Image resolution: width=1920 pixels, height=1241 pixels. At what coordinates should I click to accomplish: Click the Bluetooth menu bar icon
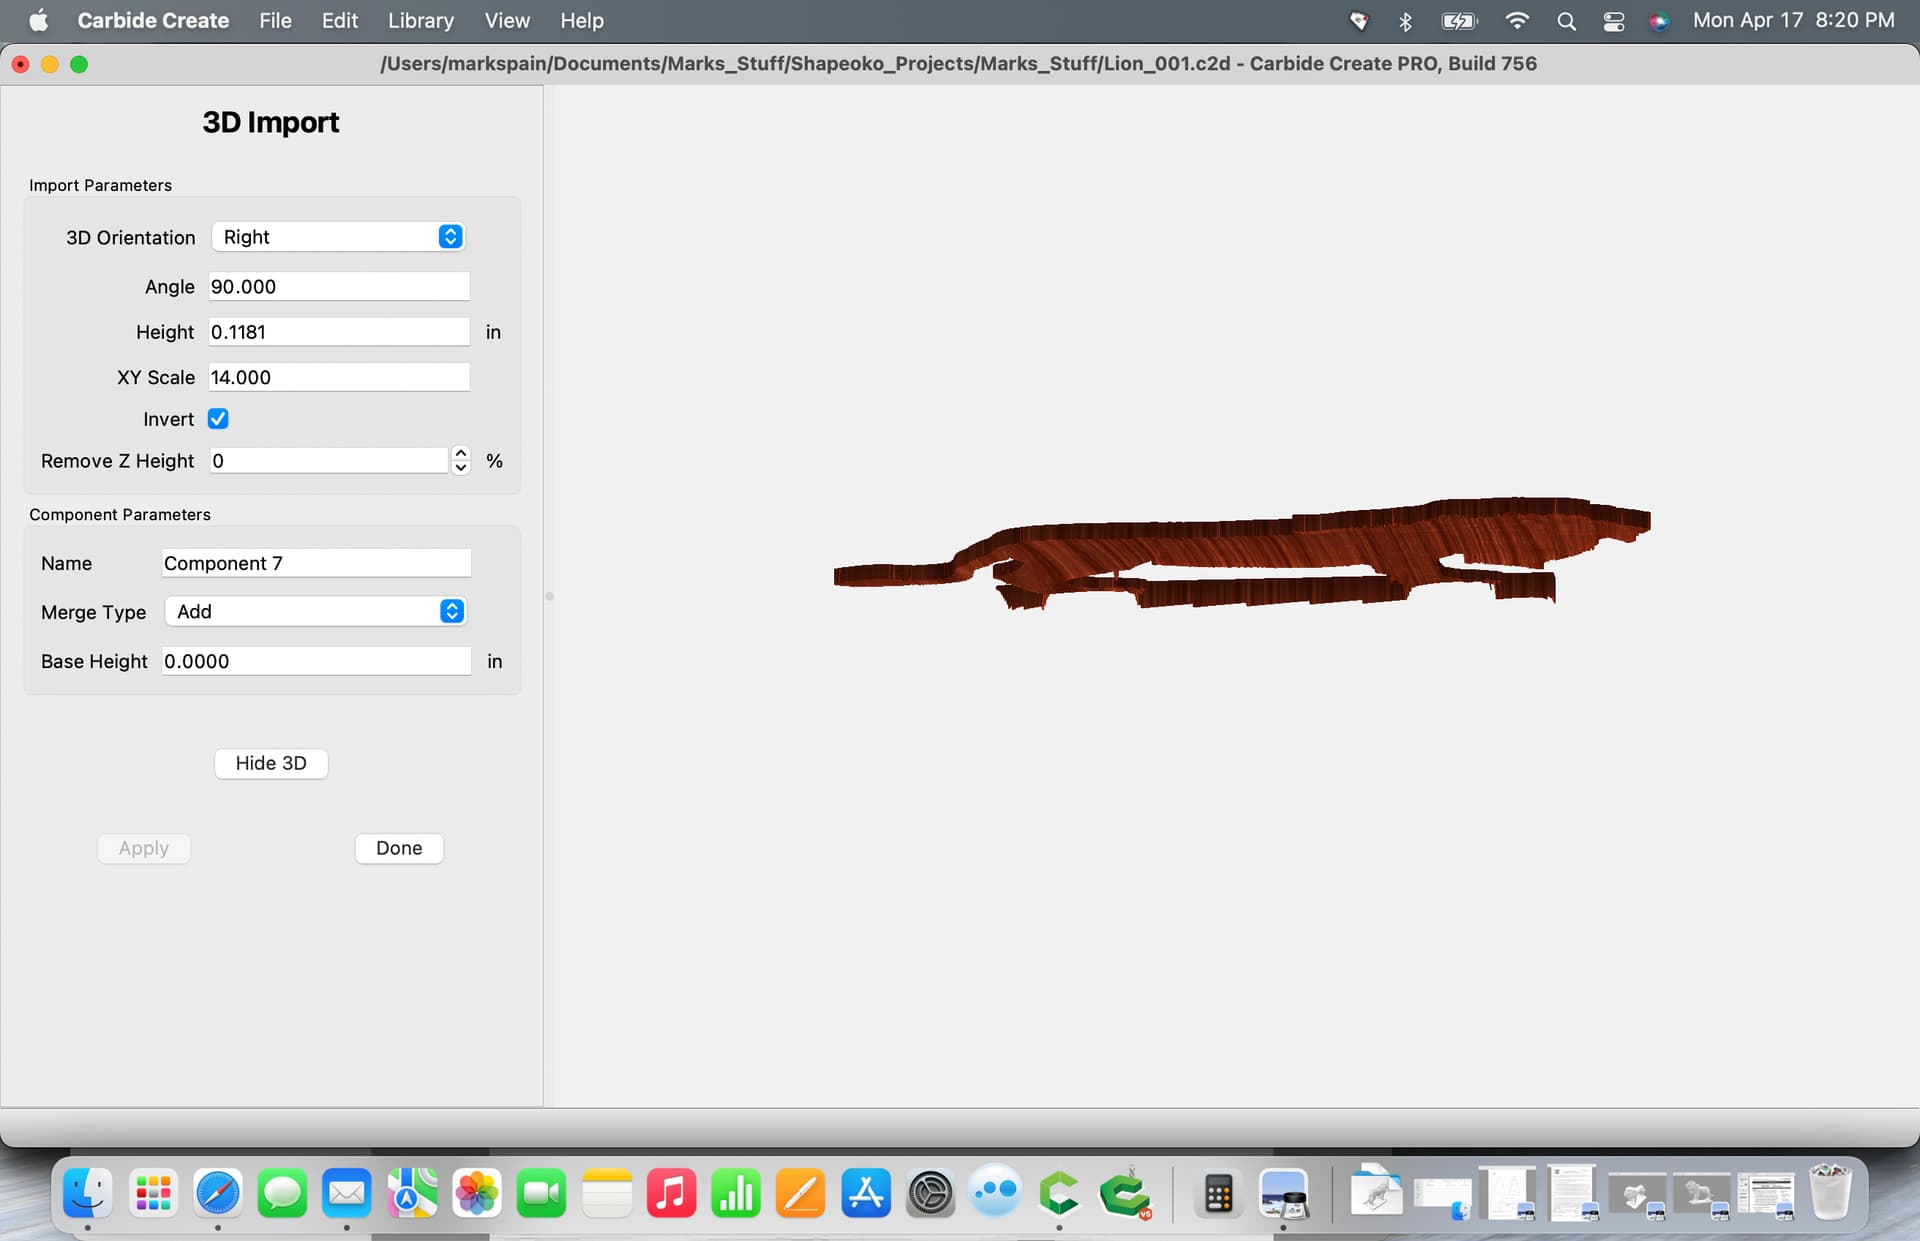(1405, 21)
